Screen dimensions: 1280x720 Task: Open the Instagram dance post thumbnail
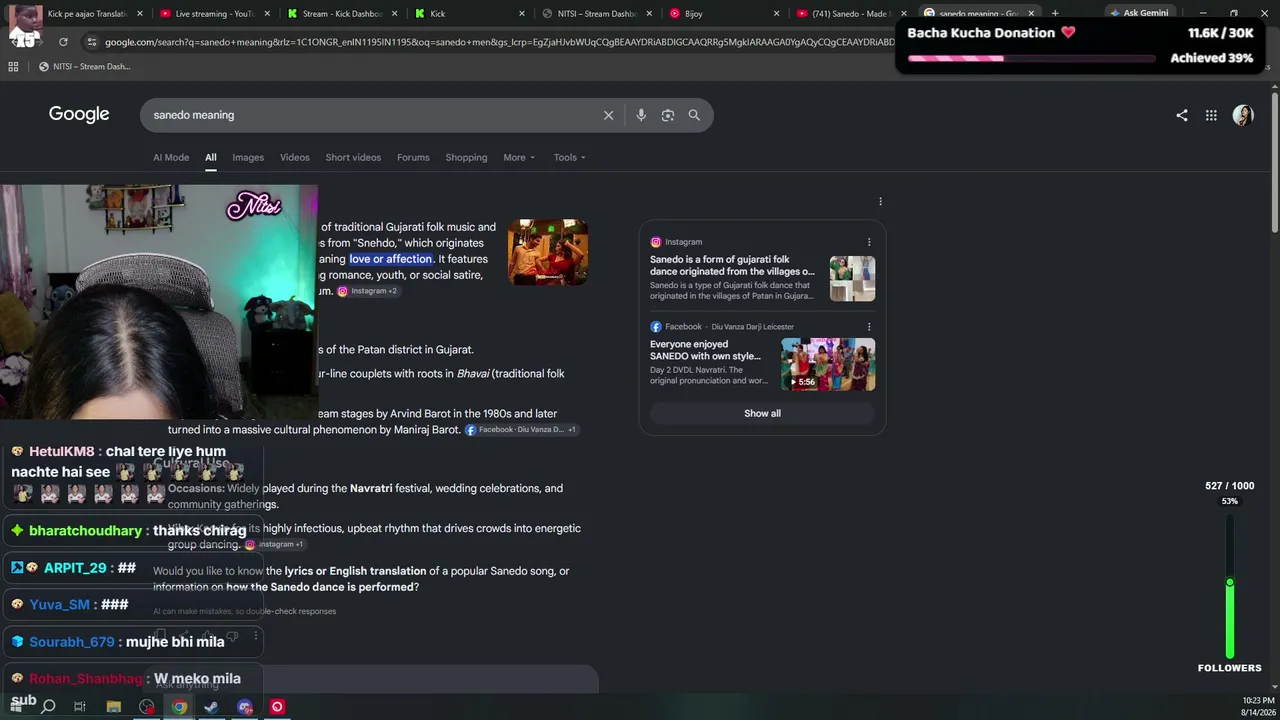click(x=852, y=279)
